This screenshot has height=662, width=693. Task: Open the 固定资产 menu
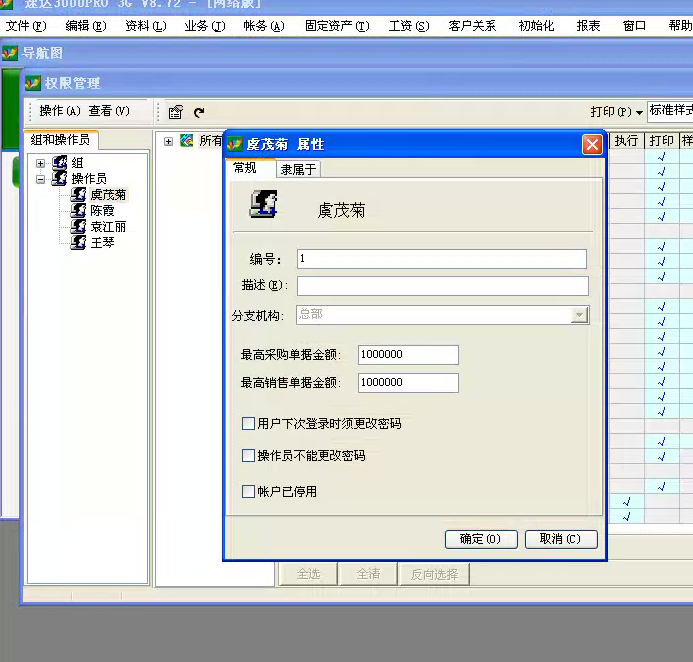click(x=336, y=26)
